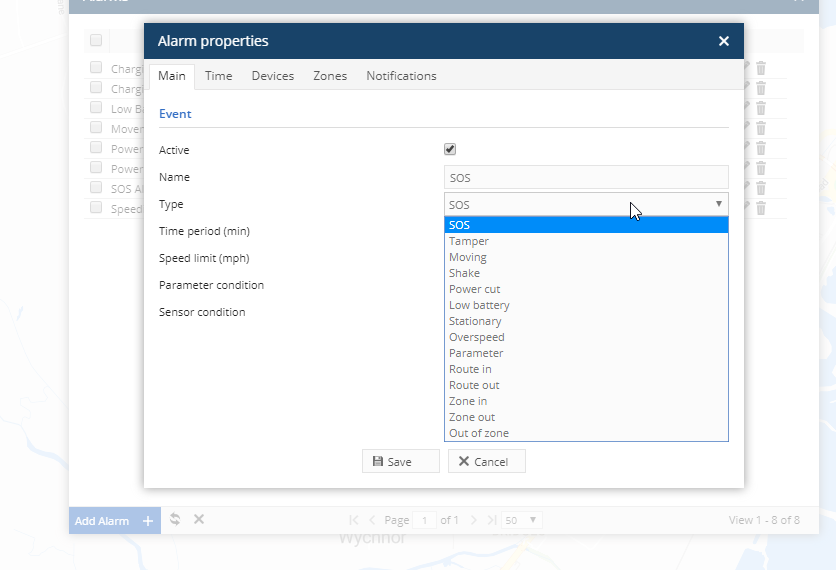This screenshot has width=836, height=570.
Task: Delete the Low Battery alarm via trash icon
Action: (x=761, y=108)
